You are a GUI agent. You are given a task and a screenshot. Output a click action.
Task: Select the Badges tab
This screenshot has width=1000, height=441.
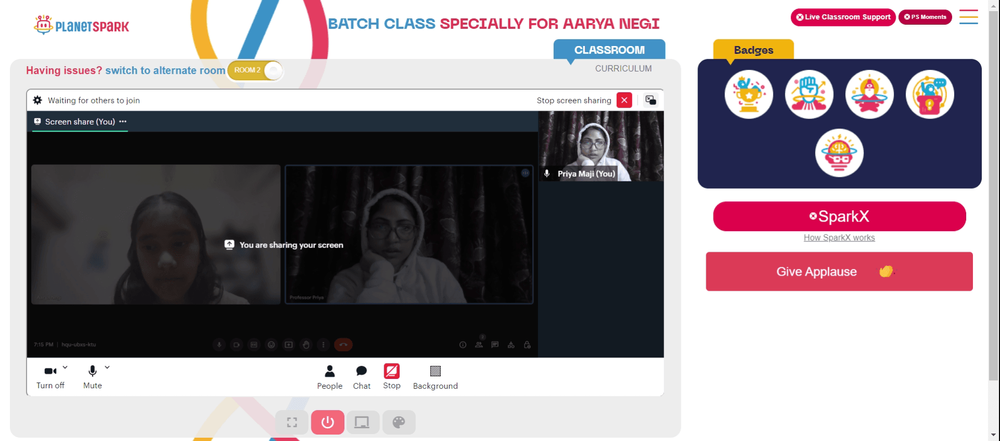753,50
